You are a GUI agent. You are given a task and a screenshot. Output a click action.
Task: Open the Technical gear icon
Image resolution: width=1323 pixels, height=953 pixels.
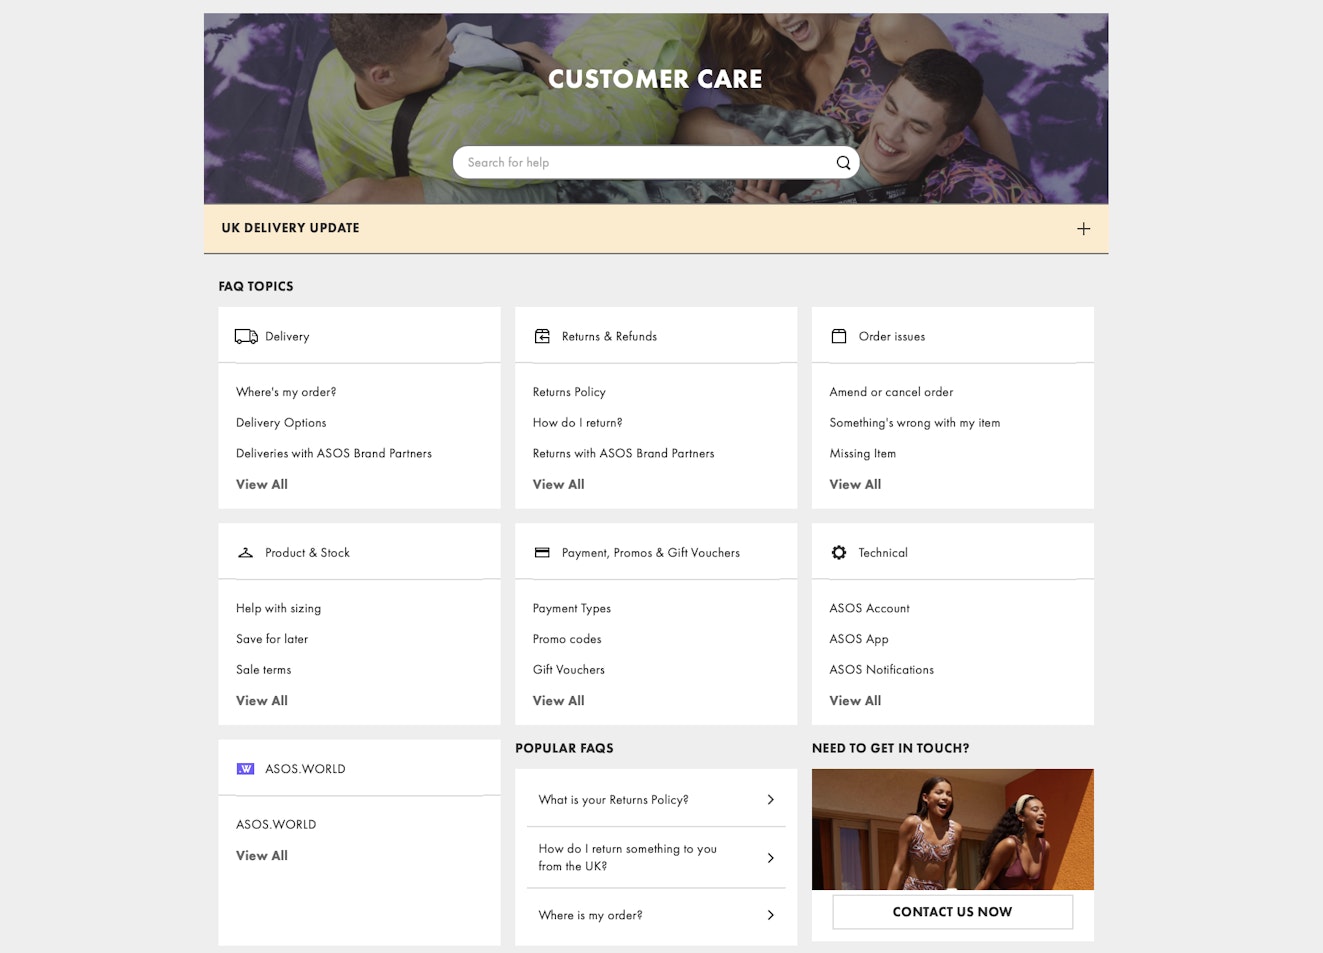click(839, 553)
